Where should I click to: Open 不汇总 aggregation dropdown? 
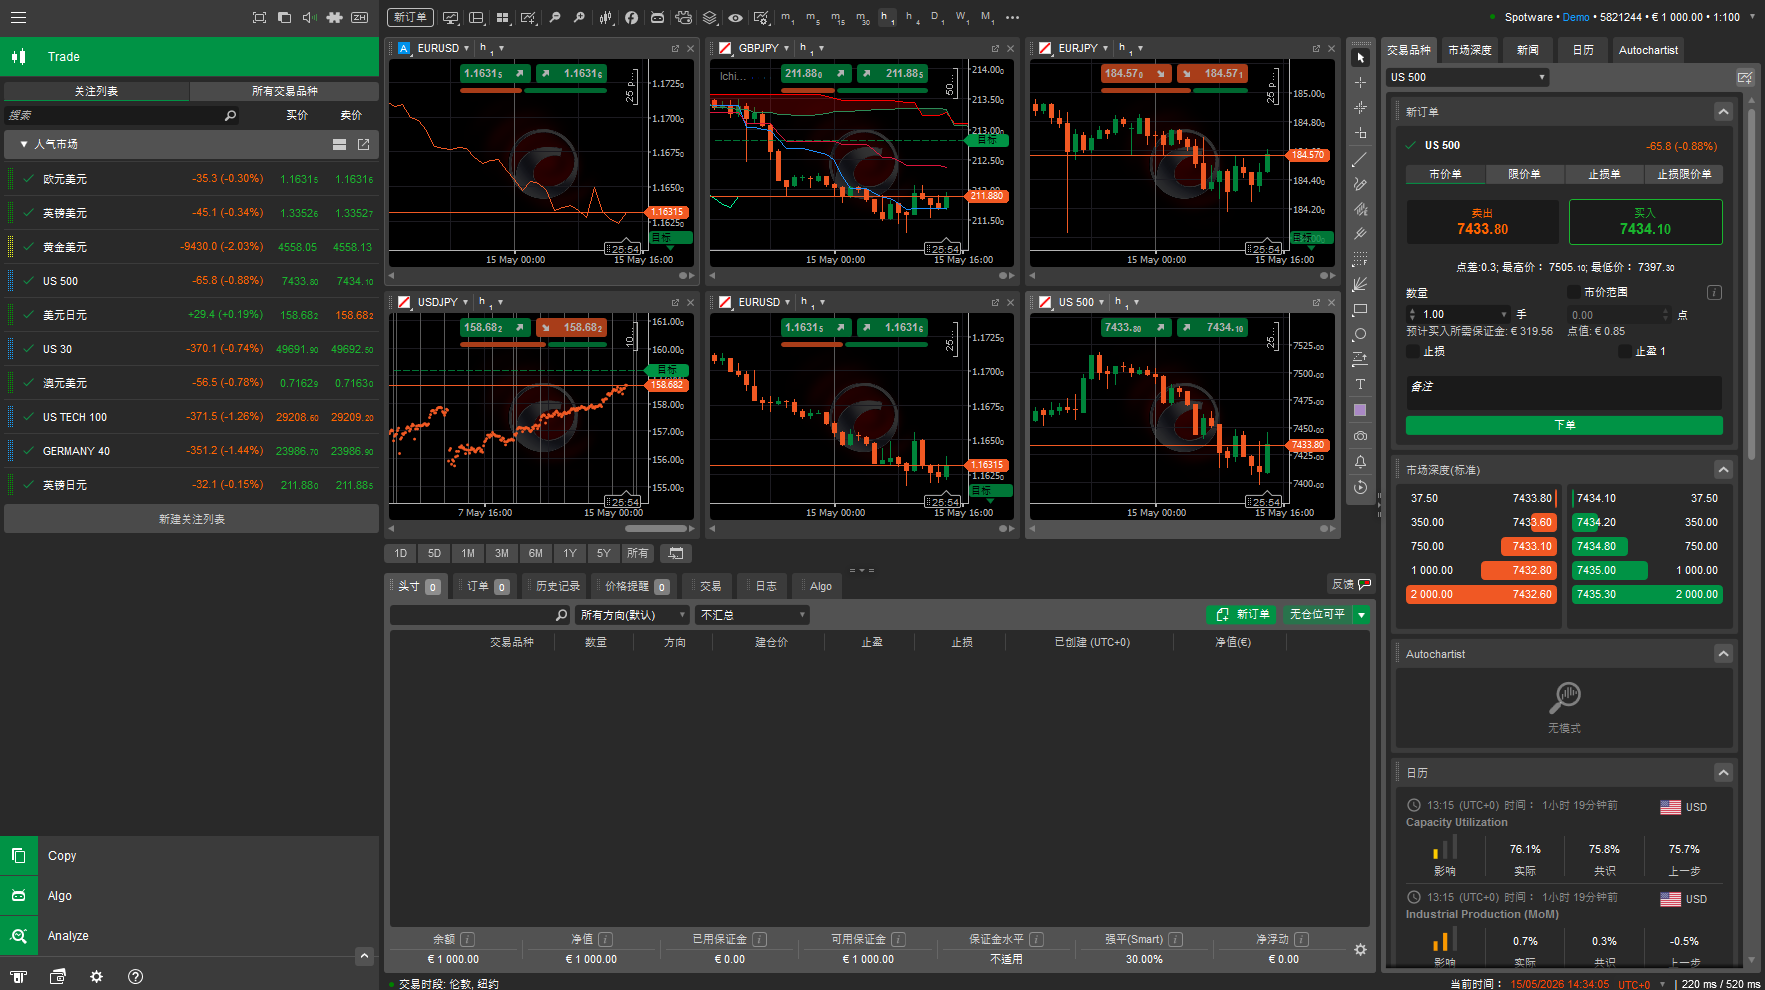click(752, 615)
